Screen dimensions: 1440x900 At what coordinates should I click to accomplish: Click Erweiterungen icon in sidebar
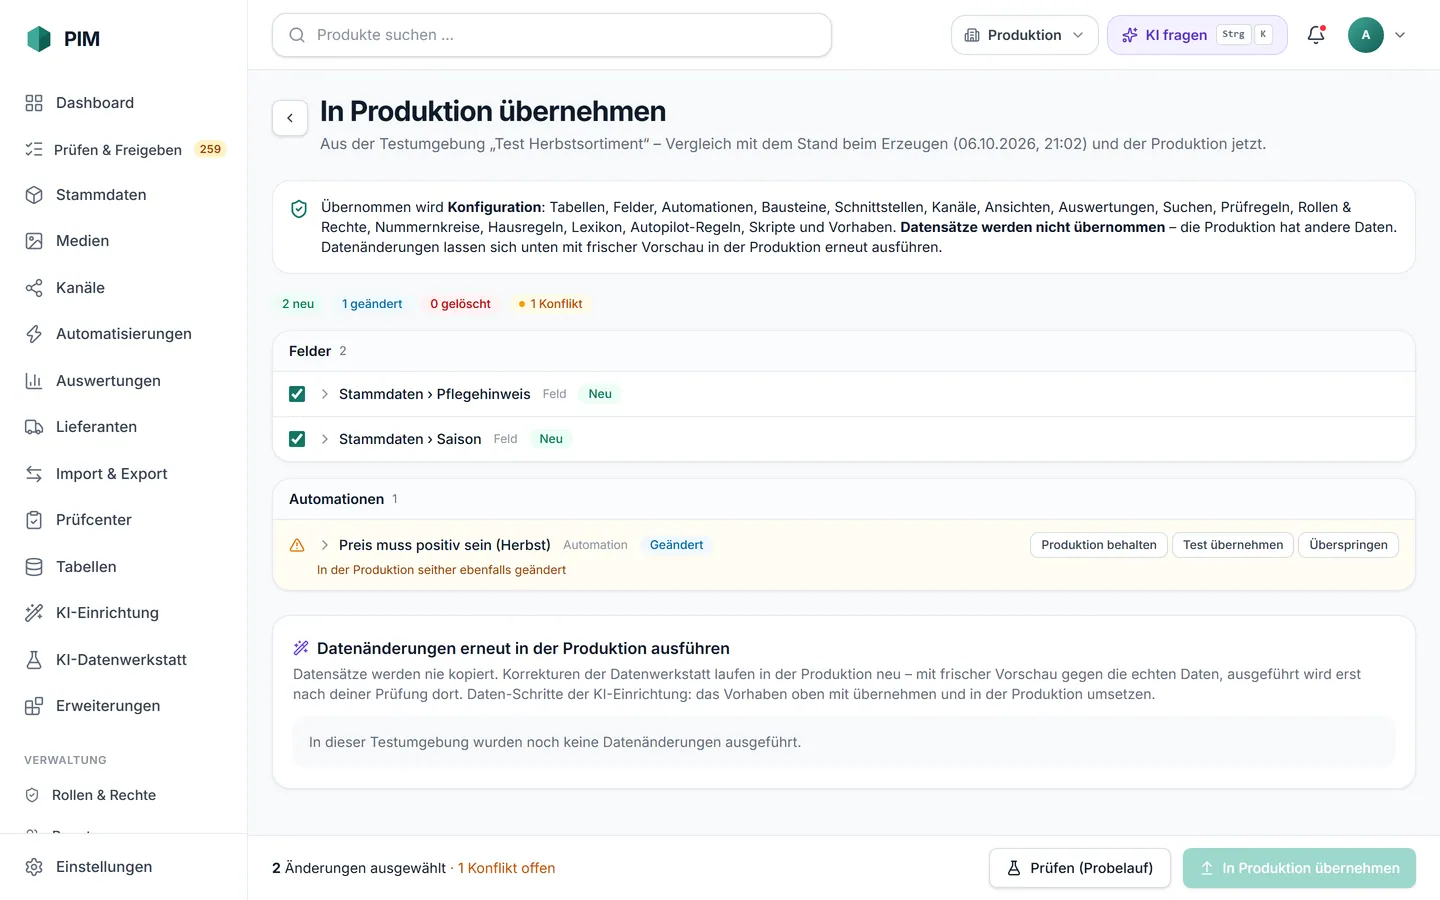34,706
